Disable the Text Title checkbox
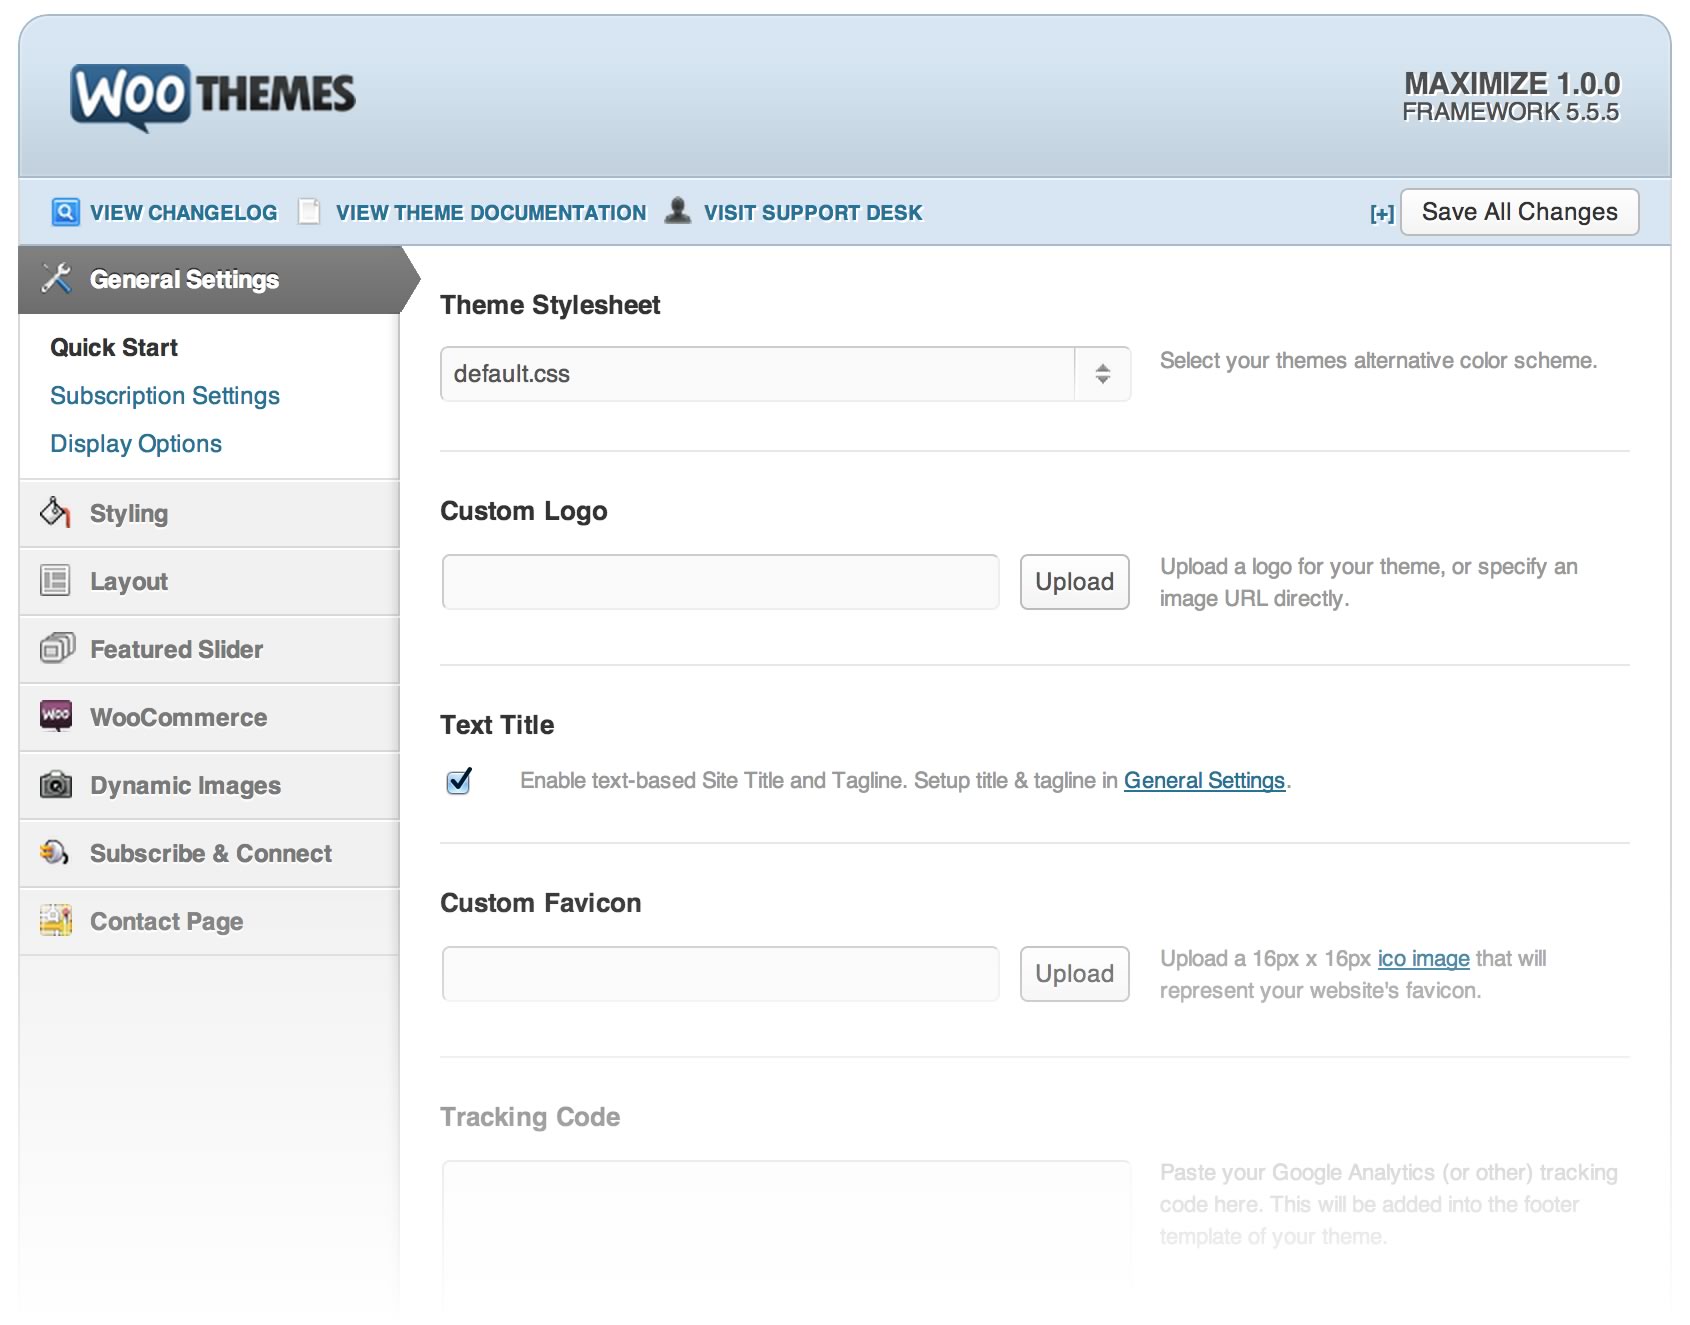1690x1325 pixels. click(459, 781)
